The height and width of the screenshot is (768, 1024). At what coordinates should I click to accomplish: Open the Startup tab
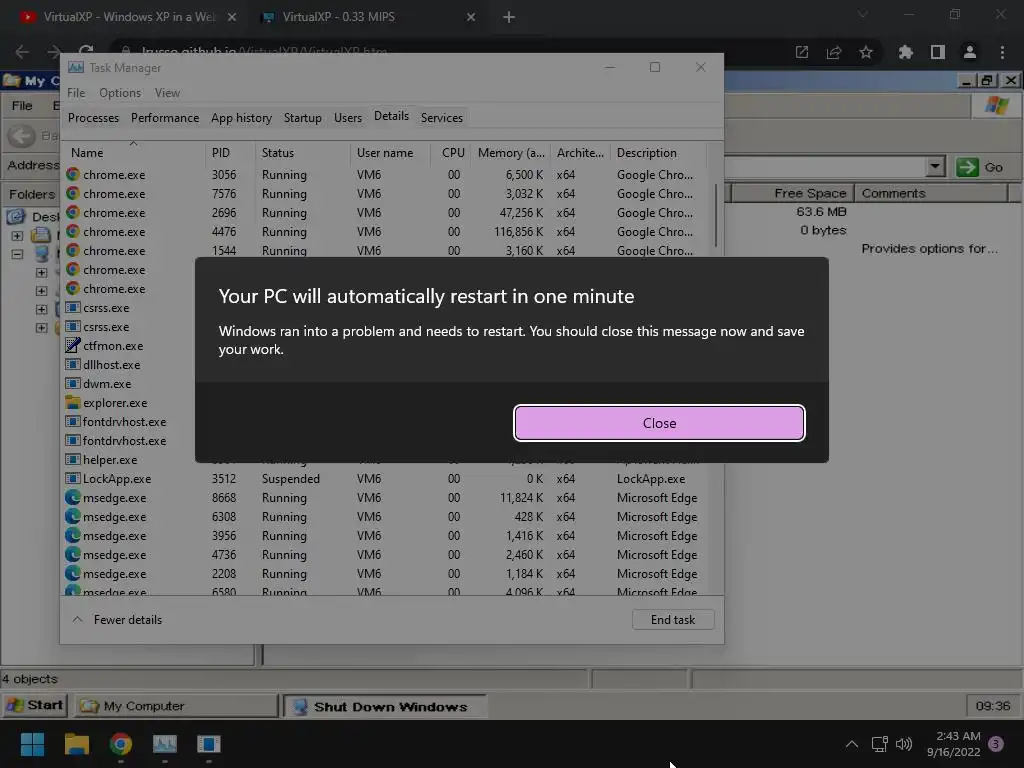(302, 118)
